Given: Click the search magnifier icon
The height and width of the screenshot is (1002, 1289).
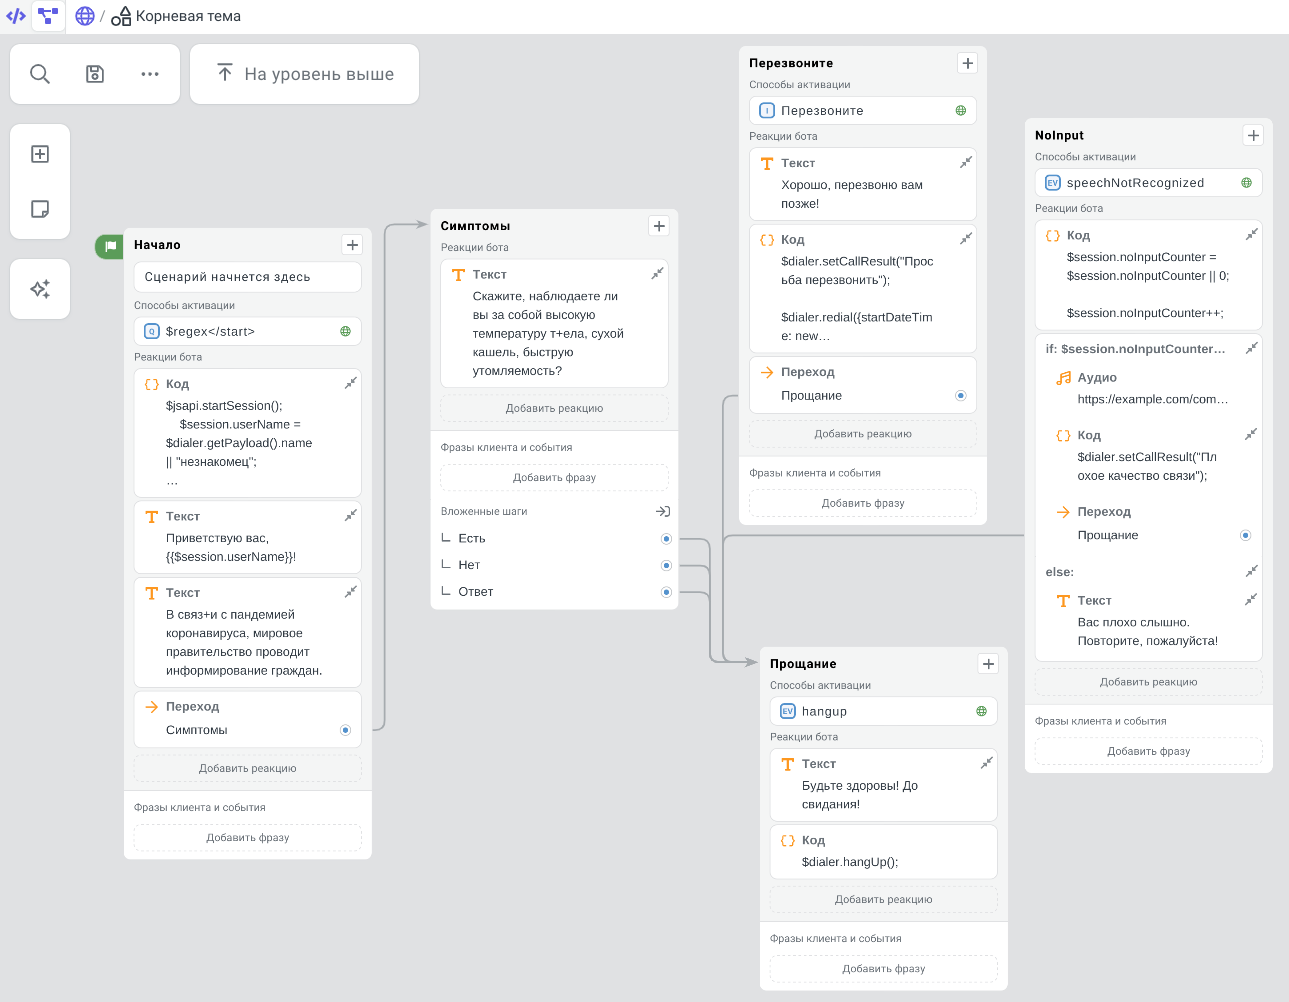Looking at the screenshot, I should [40, 74].
